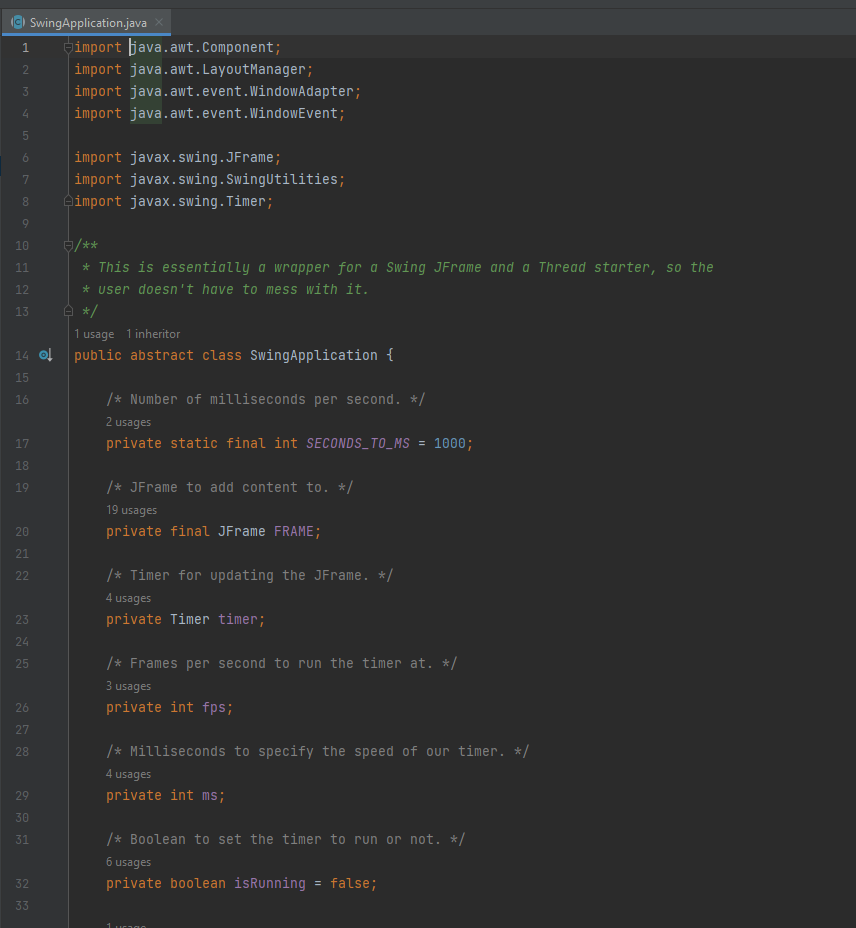Click the inheritor gutter icon on line 14

tap(46, 355)
